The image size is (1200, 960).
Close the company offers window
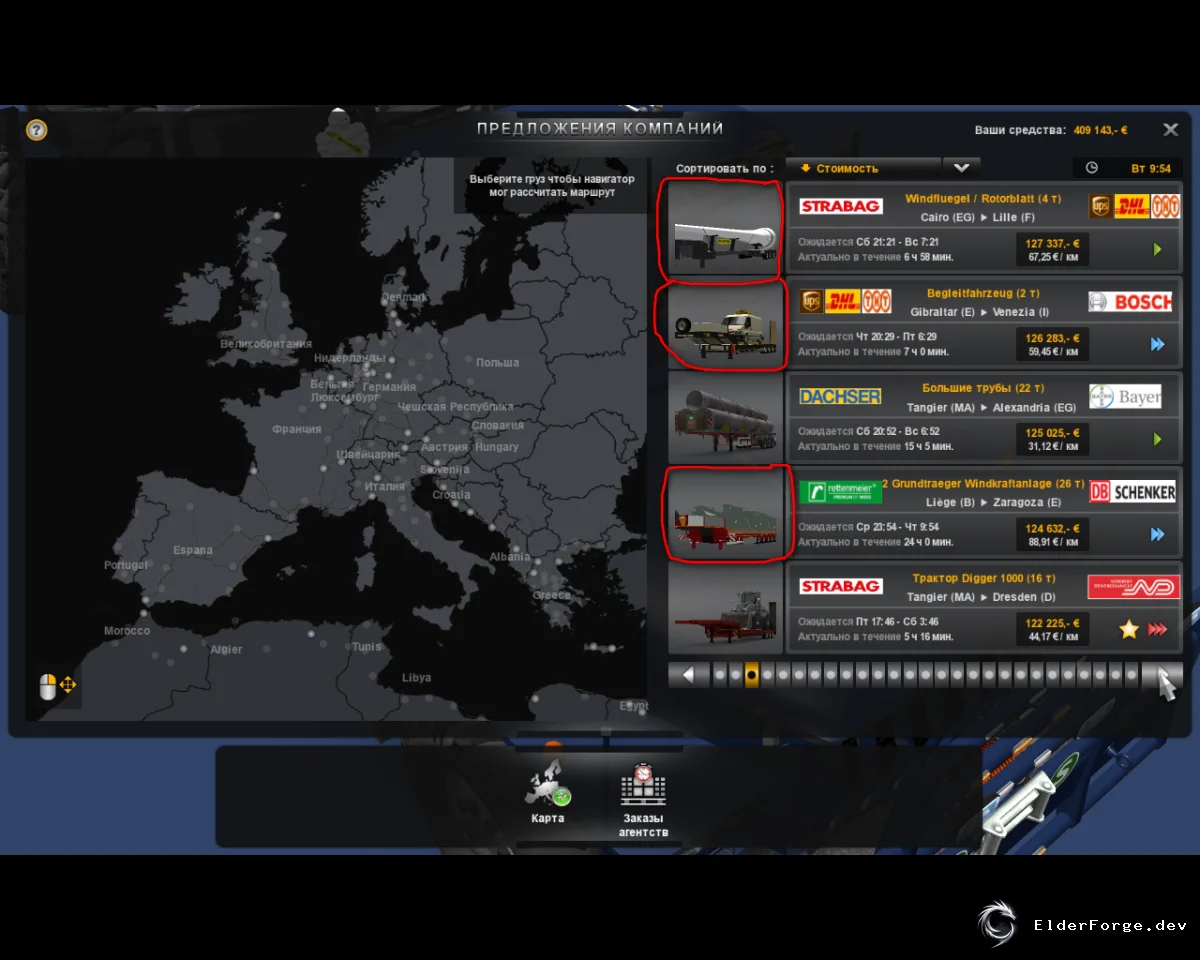point(1170,129)
